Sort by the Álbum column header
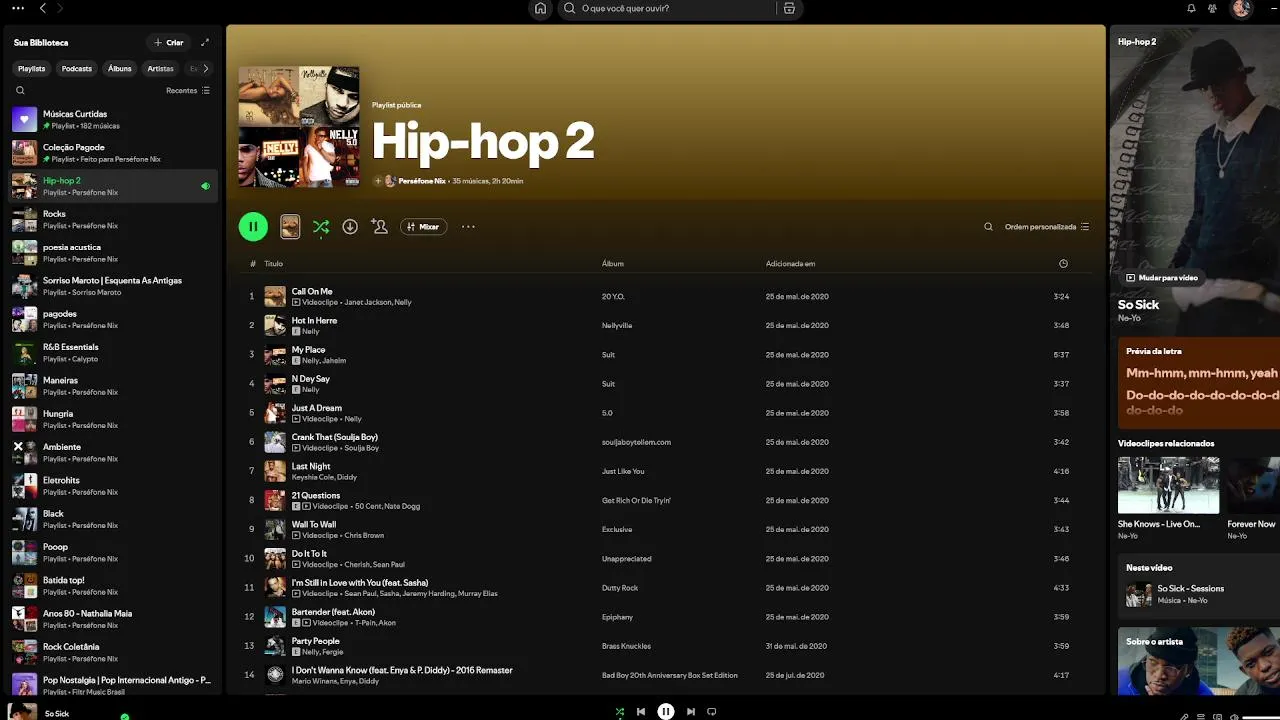 pyautogui.click(x=613, y=264)
